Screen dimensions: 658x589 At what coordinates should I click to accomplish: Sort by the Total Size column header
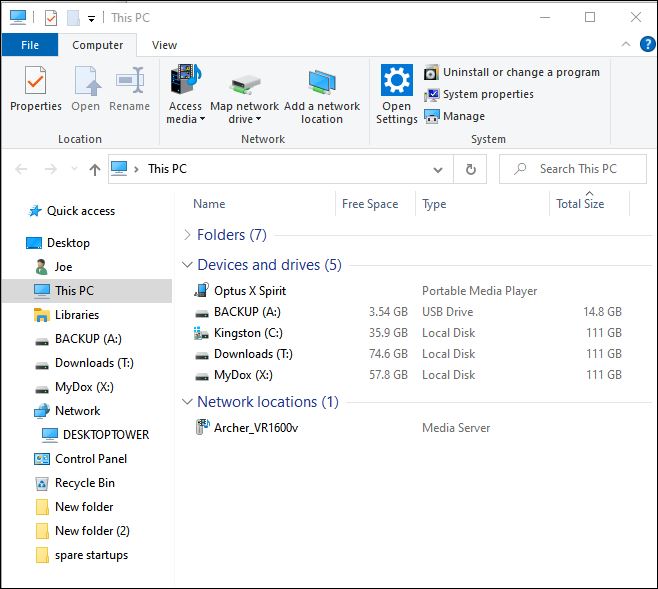point(580,204)
